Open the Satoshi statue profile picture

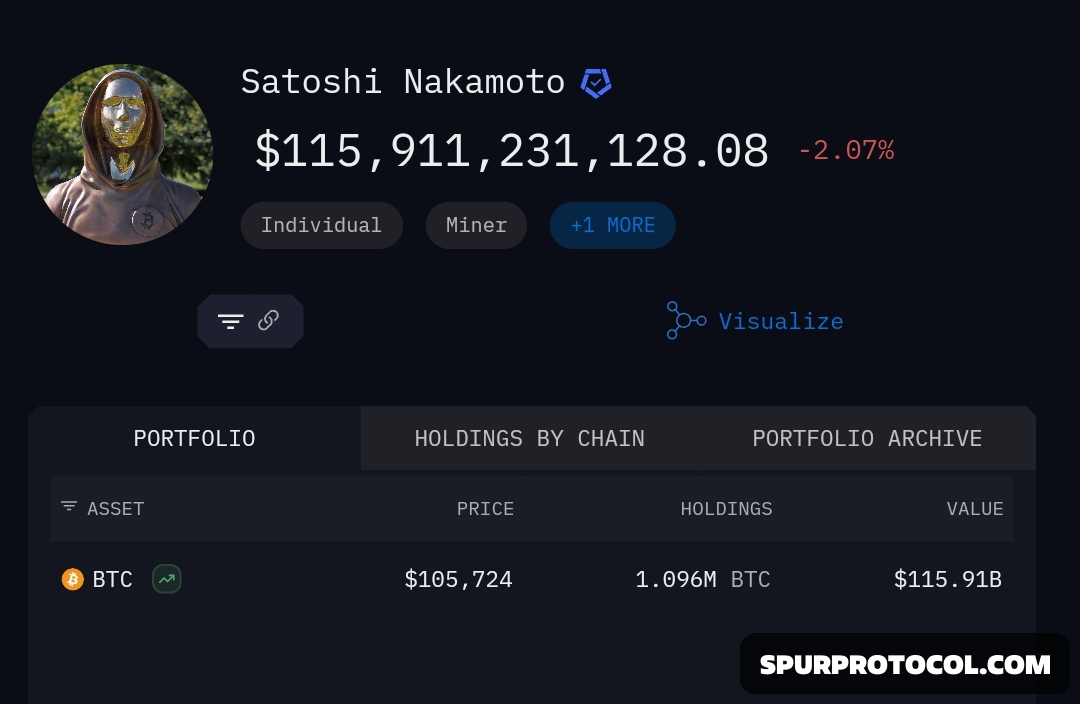click(x=123, y=154)
